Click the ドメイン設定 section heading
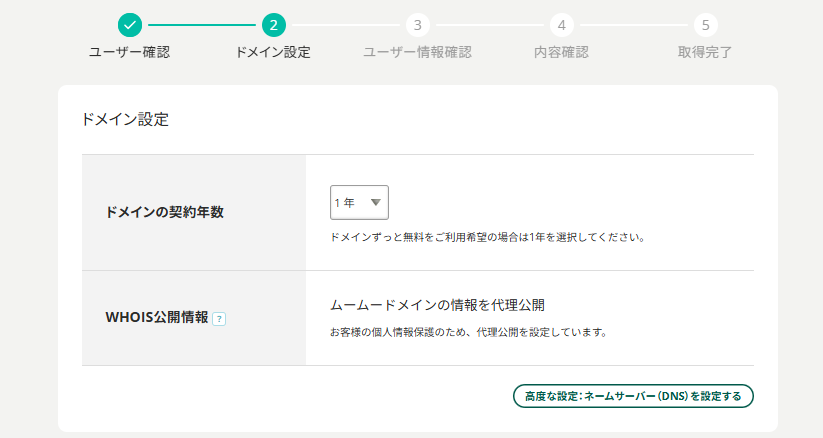This screenshot has height=438, width=823. coord(125,119)
